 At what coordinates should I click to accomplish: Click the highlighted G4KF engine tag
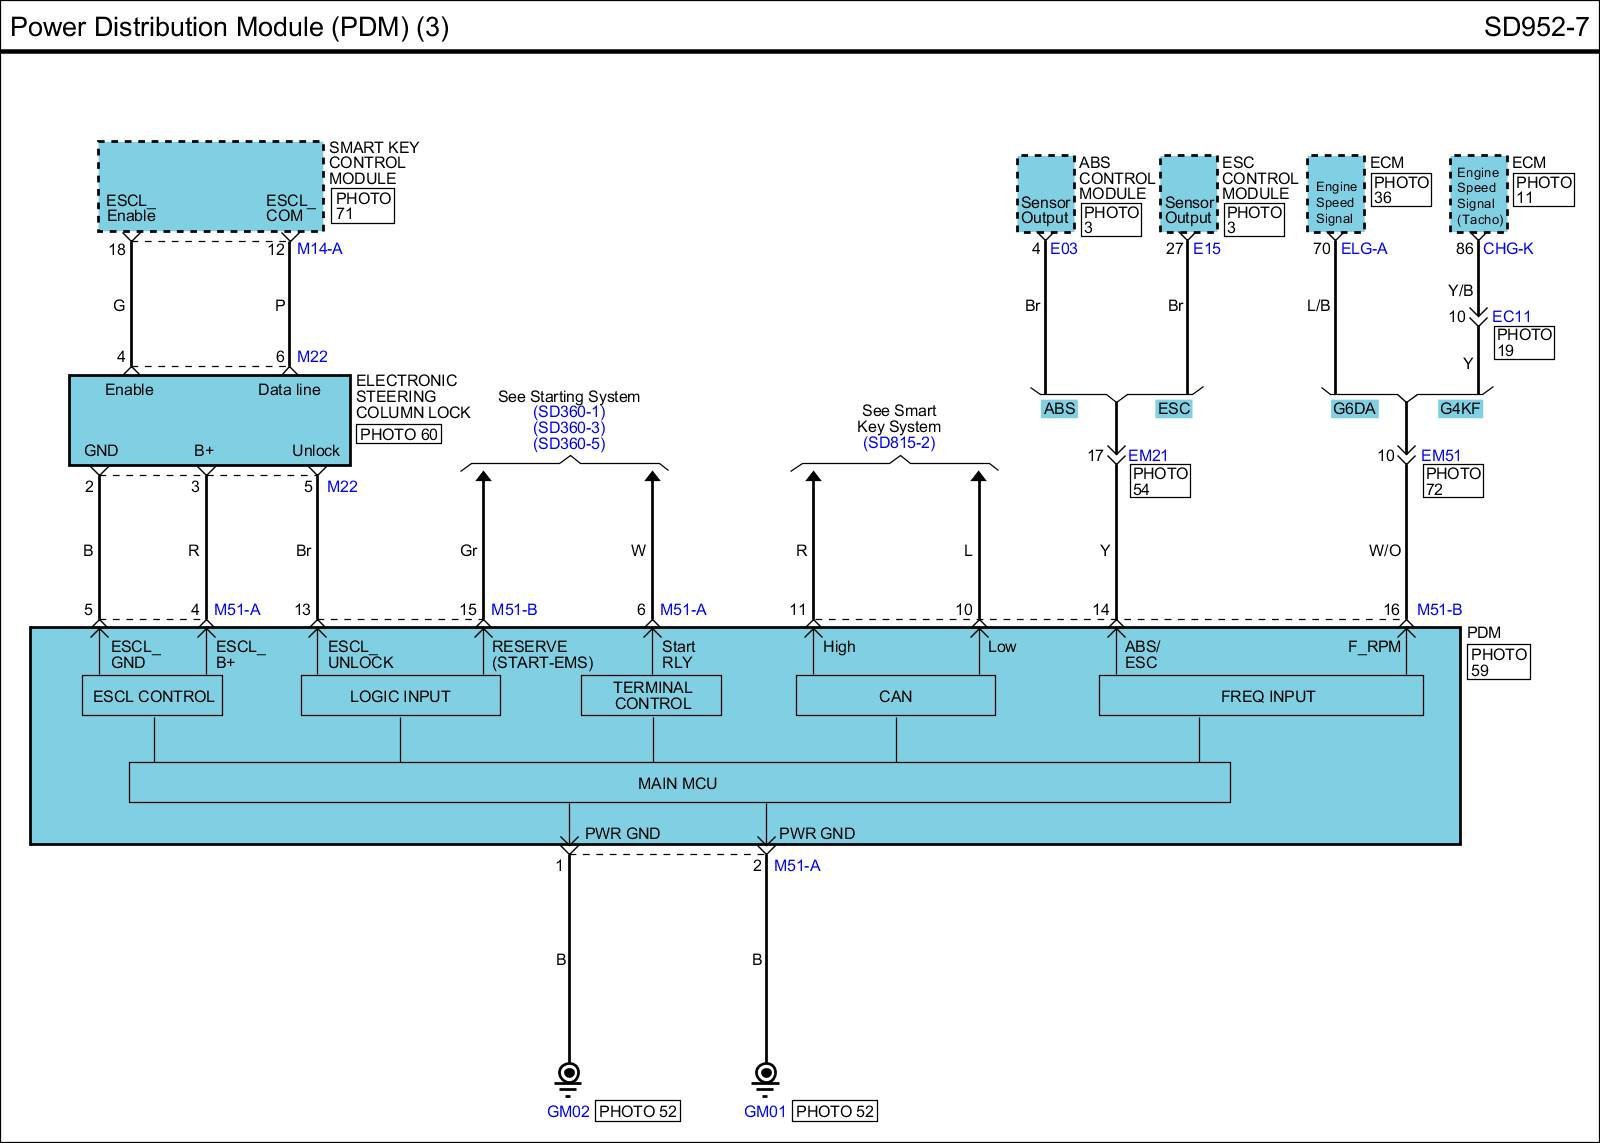coord(1459,408)
